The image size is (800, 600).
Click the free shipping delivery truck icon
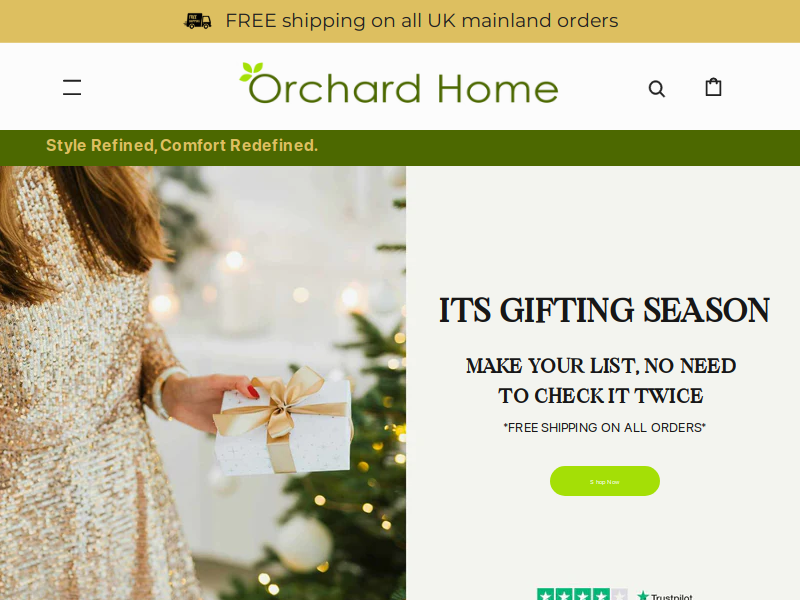(x=197, y=21)
